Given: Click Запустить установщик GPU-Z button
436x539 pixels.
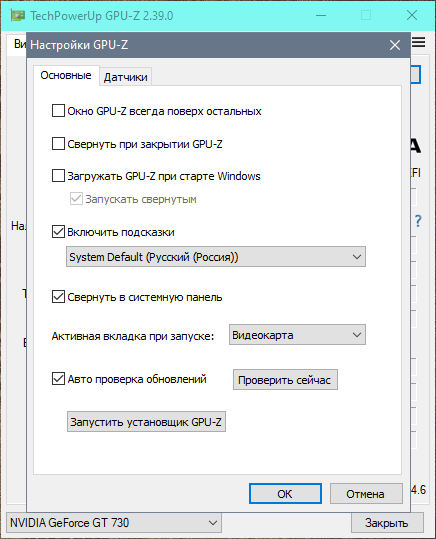Looking at the screenshot, I should [x=146, y=421].
